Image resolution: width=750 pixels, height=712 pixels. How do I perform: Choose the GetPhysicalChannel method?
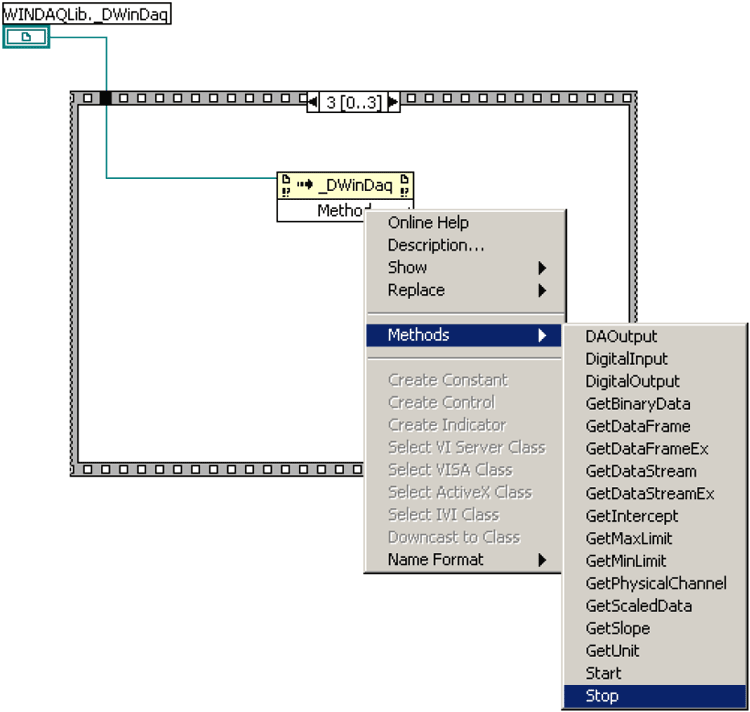tap(655, 583)
